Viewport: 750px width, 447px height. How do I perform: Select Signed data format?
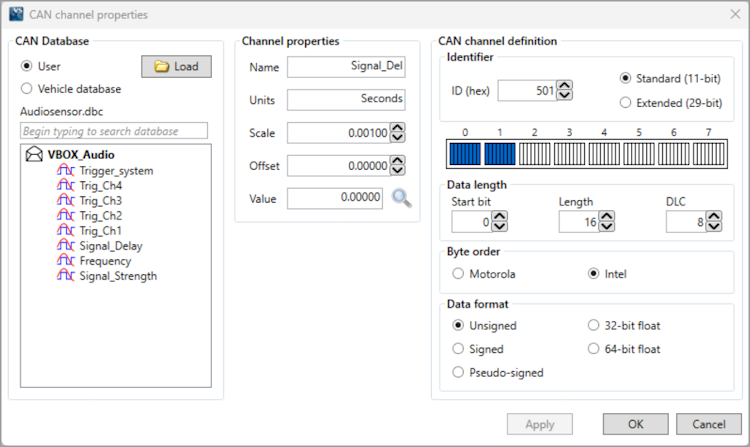[x=458, y=349]
